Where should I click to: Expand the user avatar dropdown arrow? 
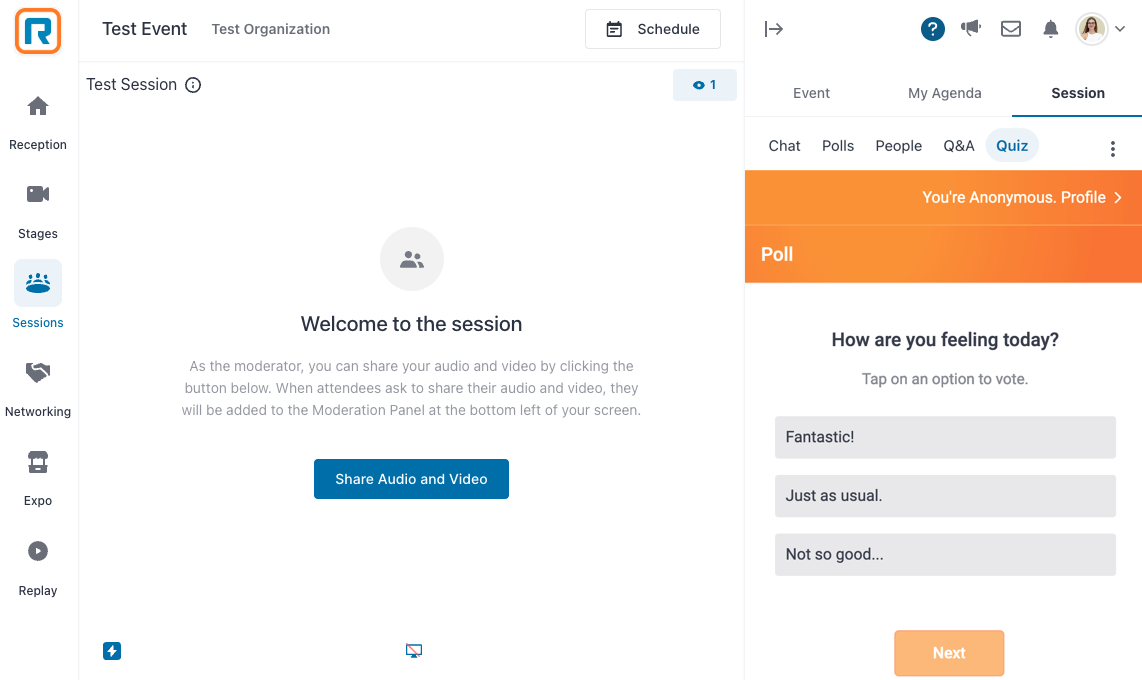(1120, 29)
